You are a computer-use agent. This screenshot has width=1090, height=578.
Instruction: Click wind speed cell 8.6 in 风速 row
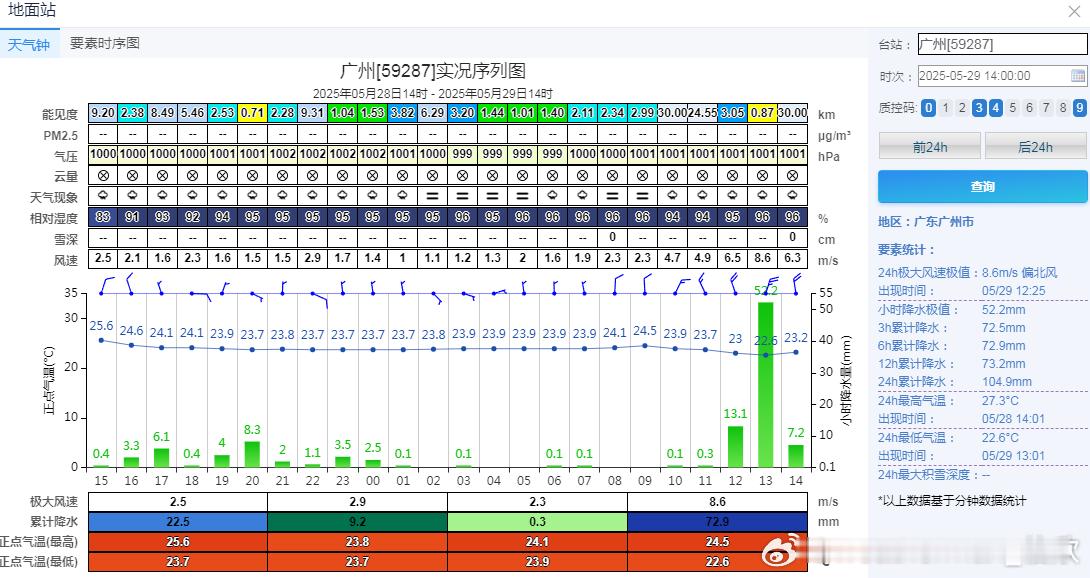pyautogui.click(x=762, y=257)
